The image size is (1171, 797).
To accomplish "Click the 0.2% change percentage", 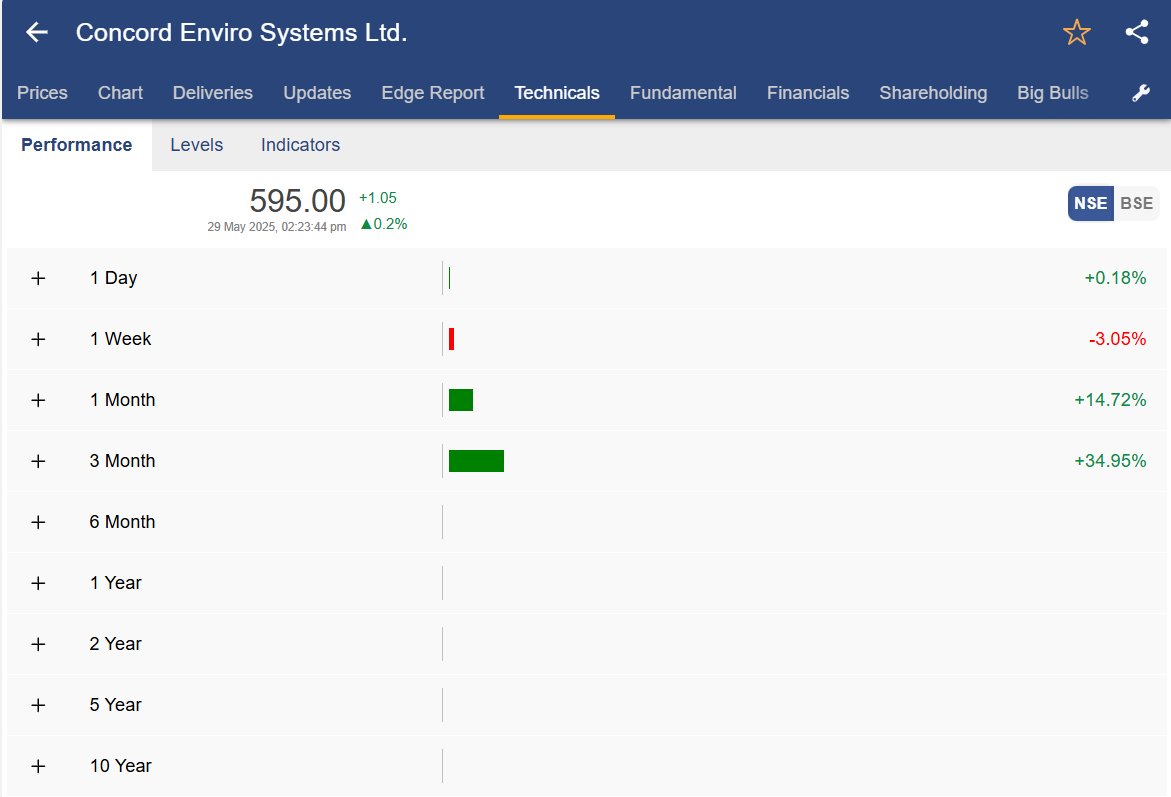I will (x=384, y=224).
